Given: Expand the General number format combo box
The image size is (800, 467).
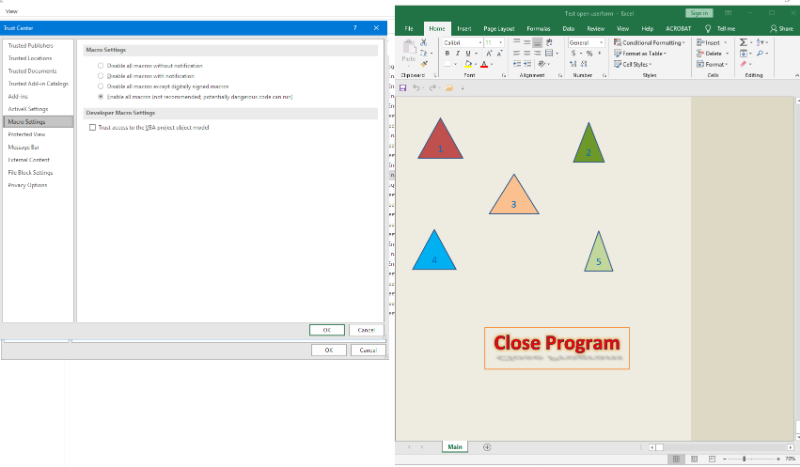Looking at the screenshot, I should (x=599, y=43).
